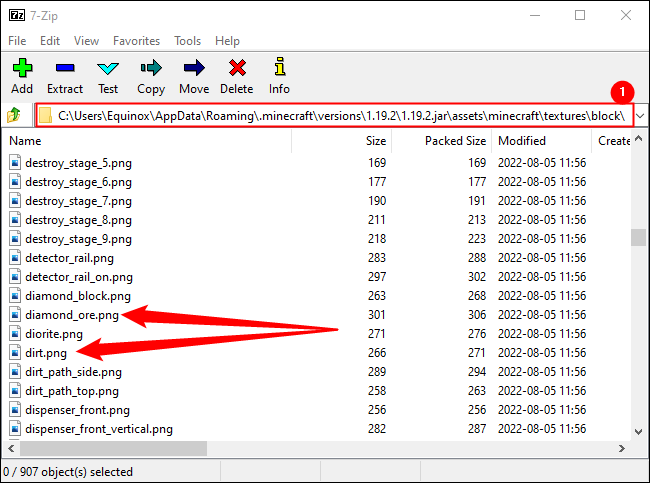Click the blue Extract toolbar icon

tap(65, 68)
